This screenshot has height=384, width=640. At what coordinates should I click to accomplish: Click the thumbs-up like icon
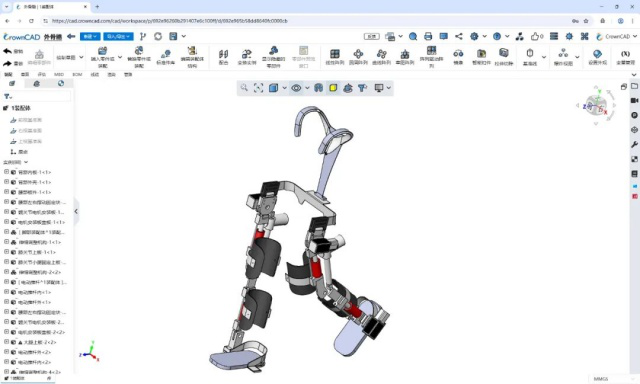(x=535, y=37)
